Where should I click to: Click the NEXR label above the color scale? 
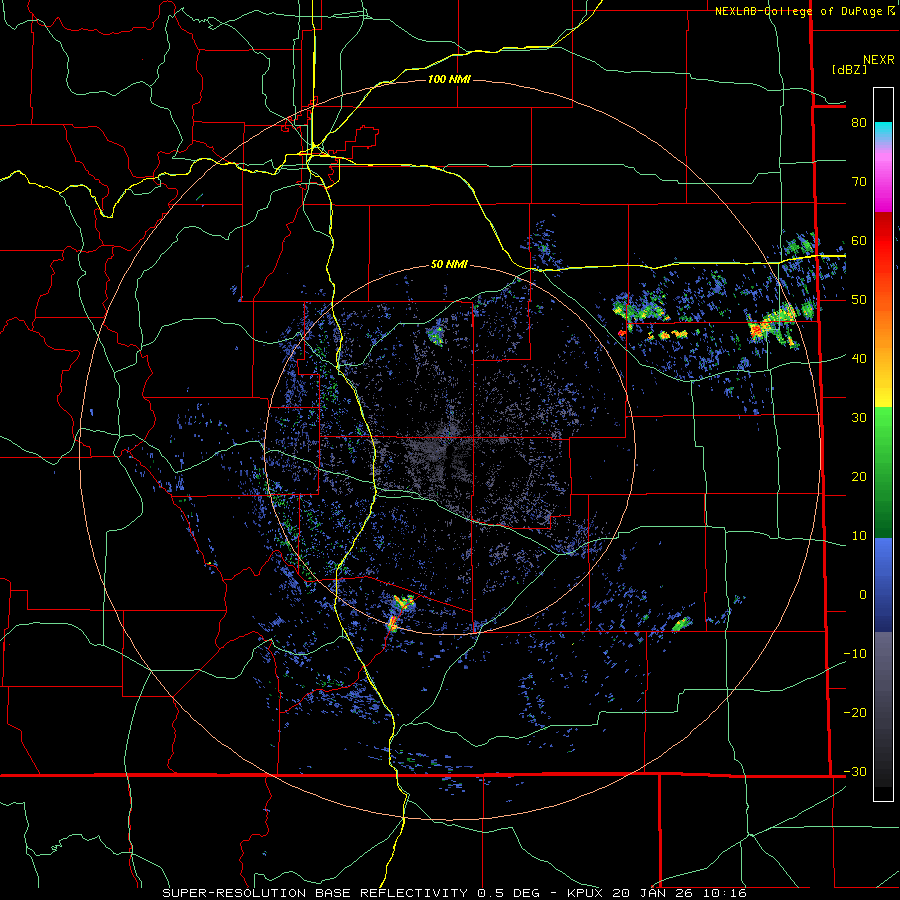pyautogui.click(x=879, y=60)
